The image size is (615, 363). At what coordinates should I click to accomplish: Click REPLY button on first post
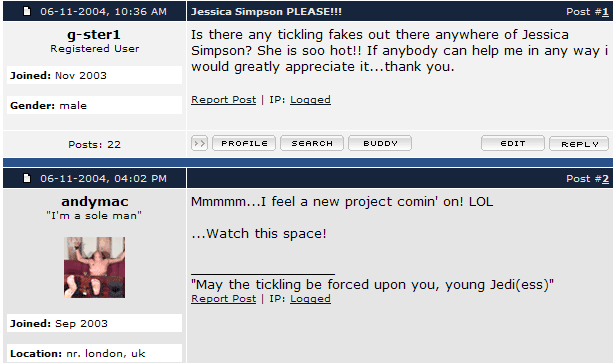(x=579, y=144)
